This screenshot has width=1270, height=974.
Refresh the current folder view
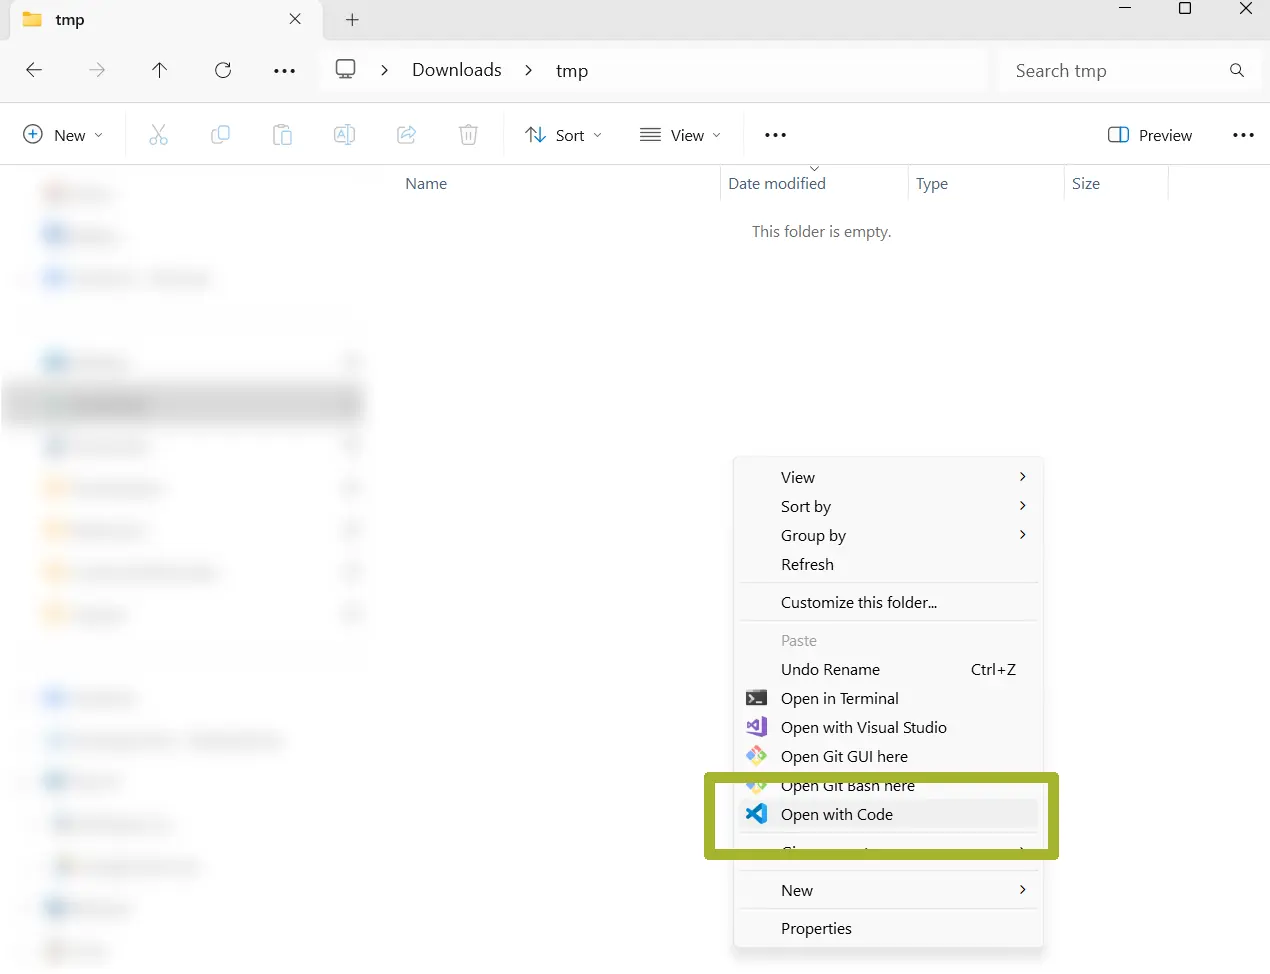[x=223, y=70]
